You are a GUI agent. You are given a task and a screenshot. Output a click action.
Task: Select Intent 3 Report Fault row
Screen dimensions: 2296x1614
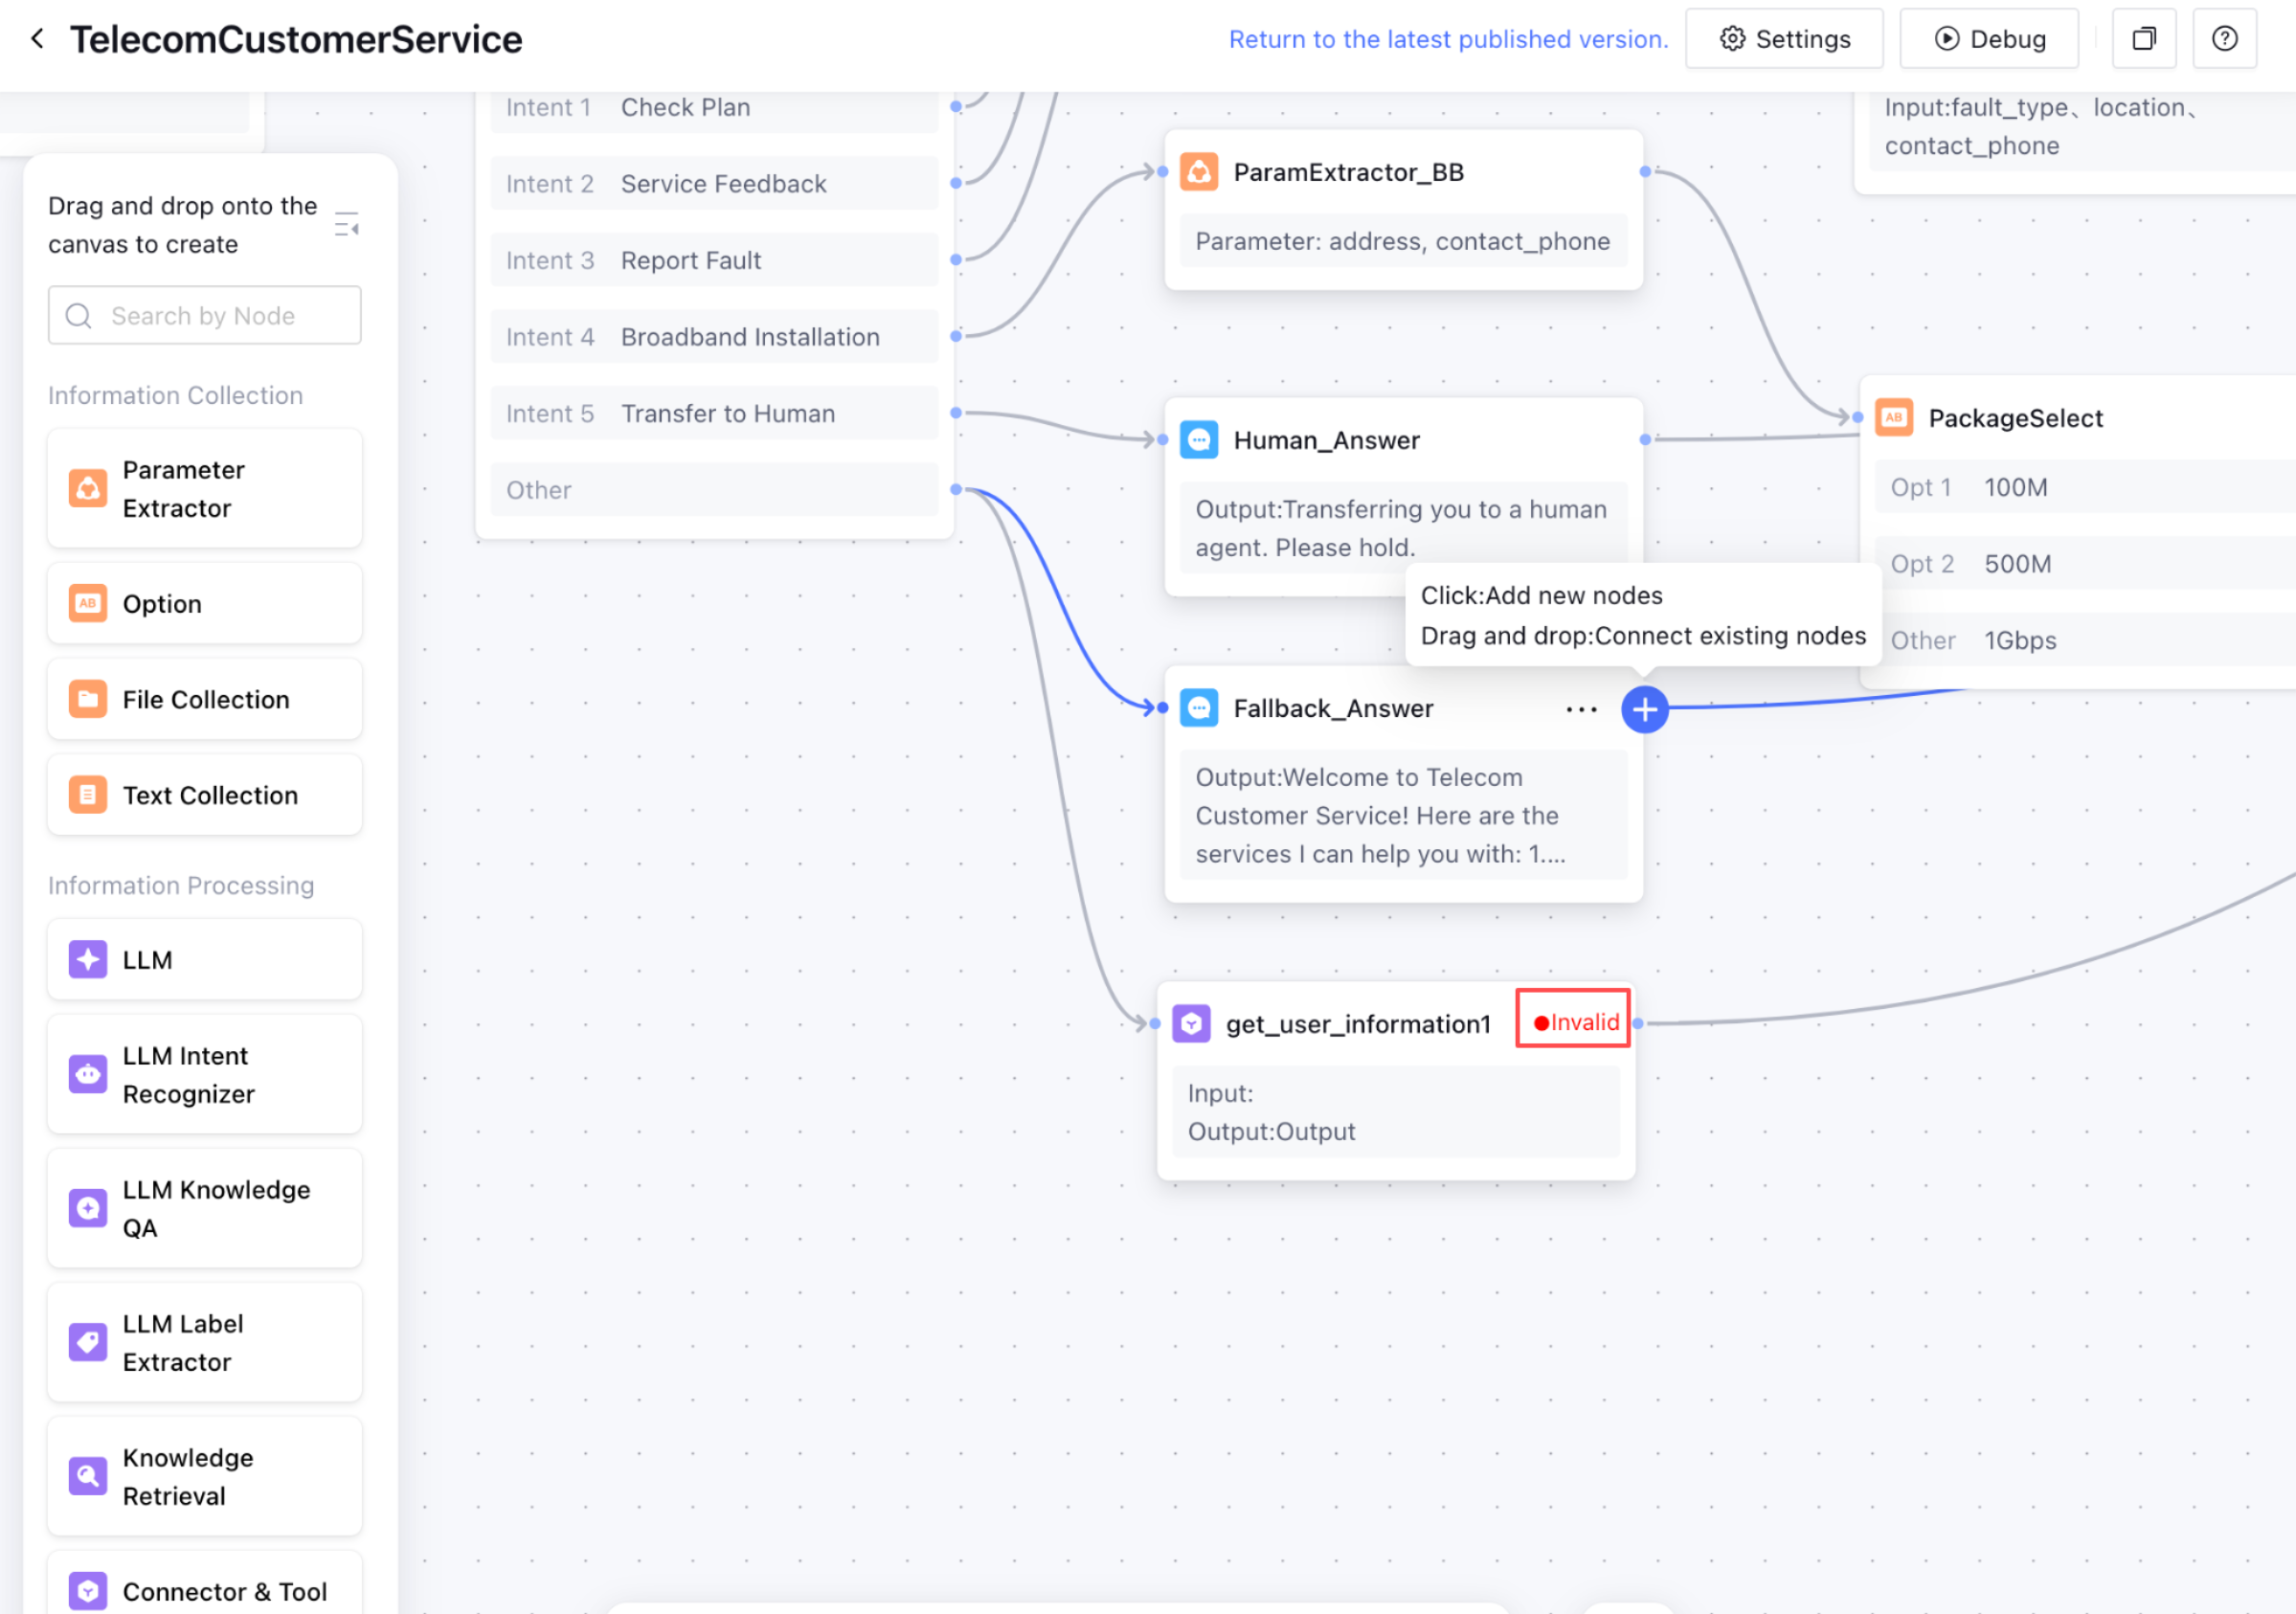(x=714, y=260)
